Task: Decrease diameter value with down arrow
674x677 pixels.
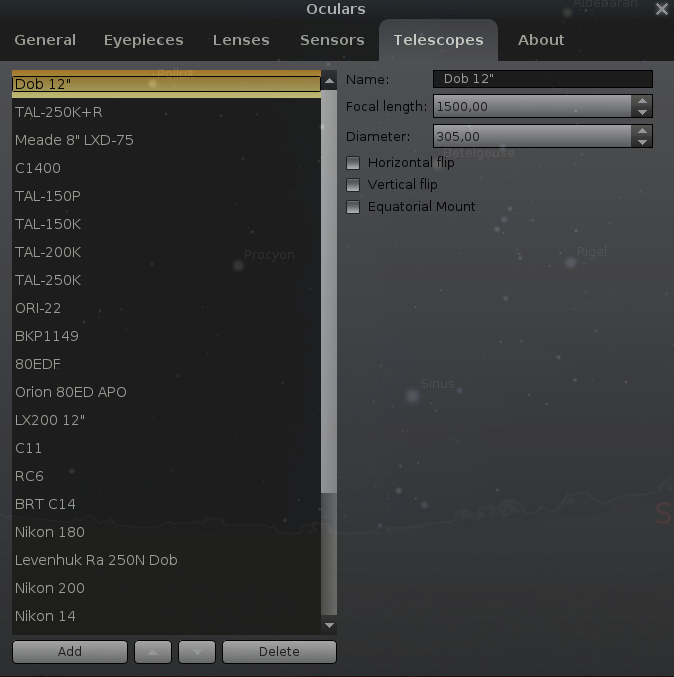Action: point(643,142)
